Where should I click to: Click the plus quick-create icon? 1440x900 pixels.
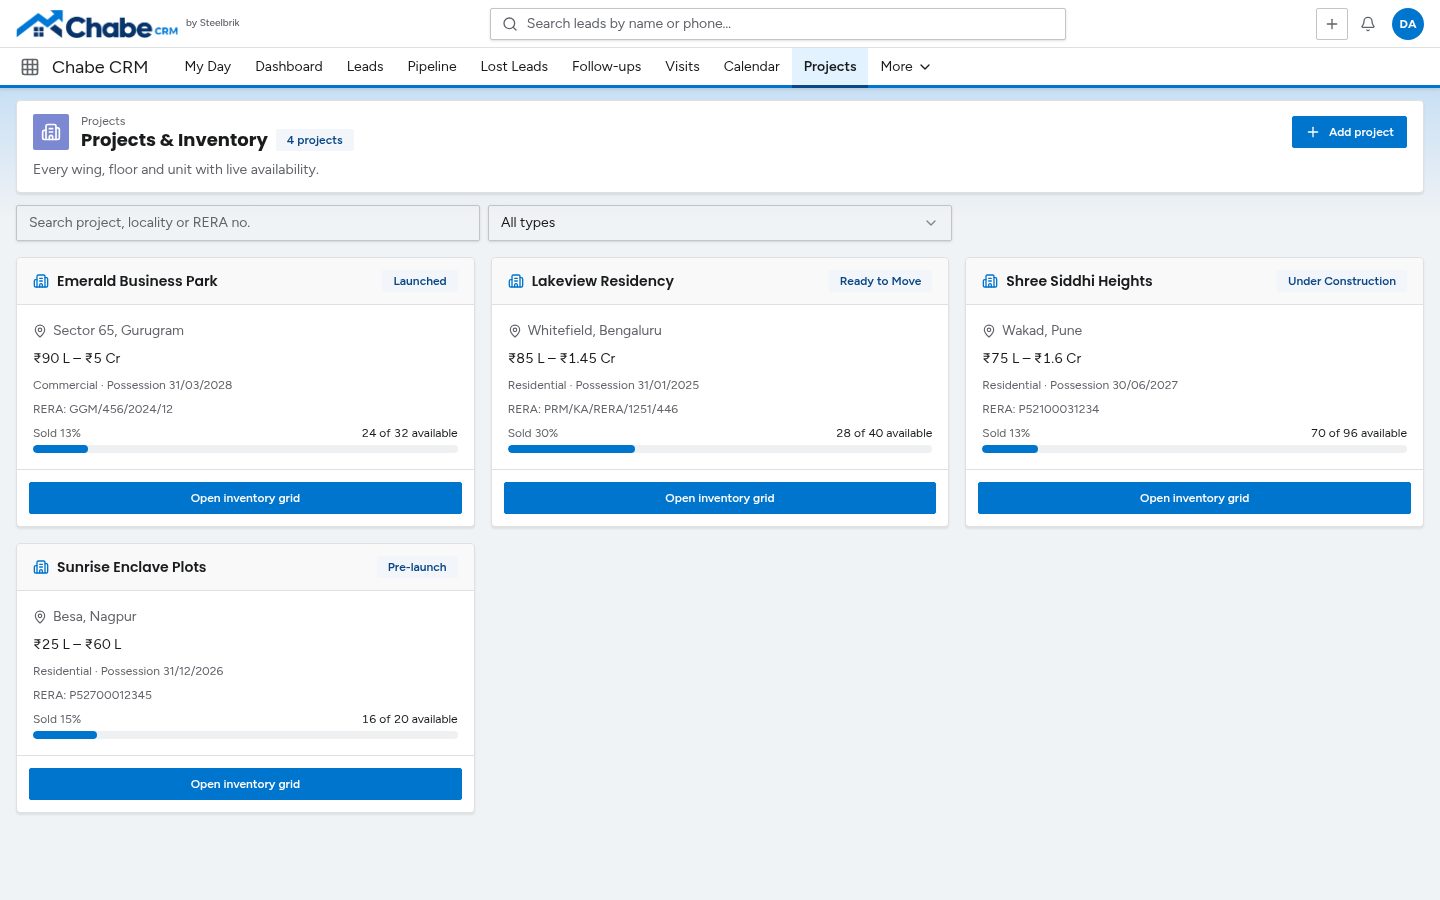[1332, 24]
